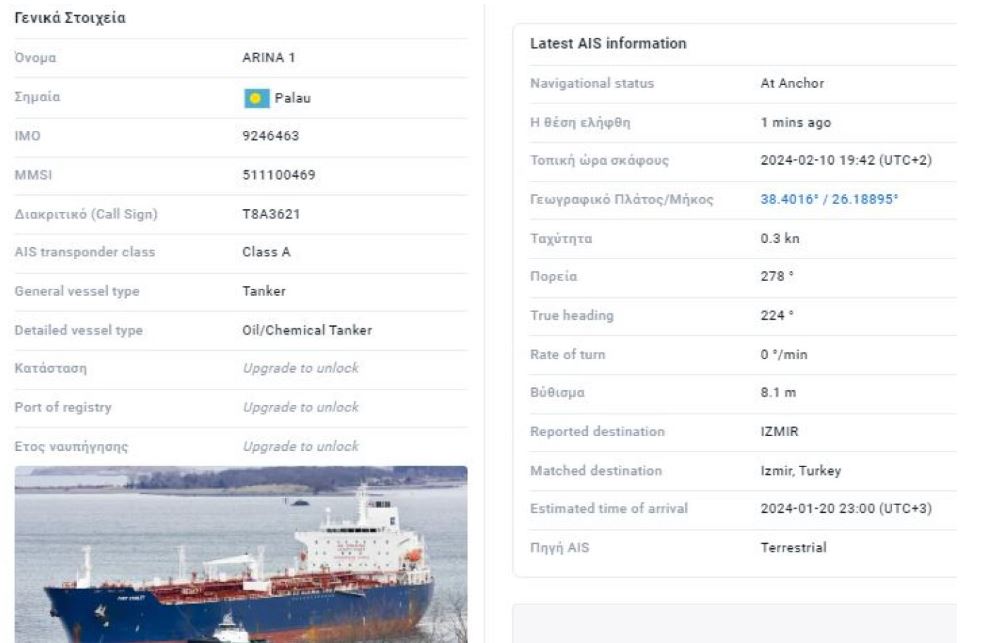
Task: Click the vessel name ARINA 1
Action: (x=269, y=58)
